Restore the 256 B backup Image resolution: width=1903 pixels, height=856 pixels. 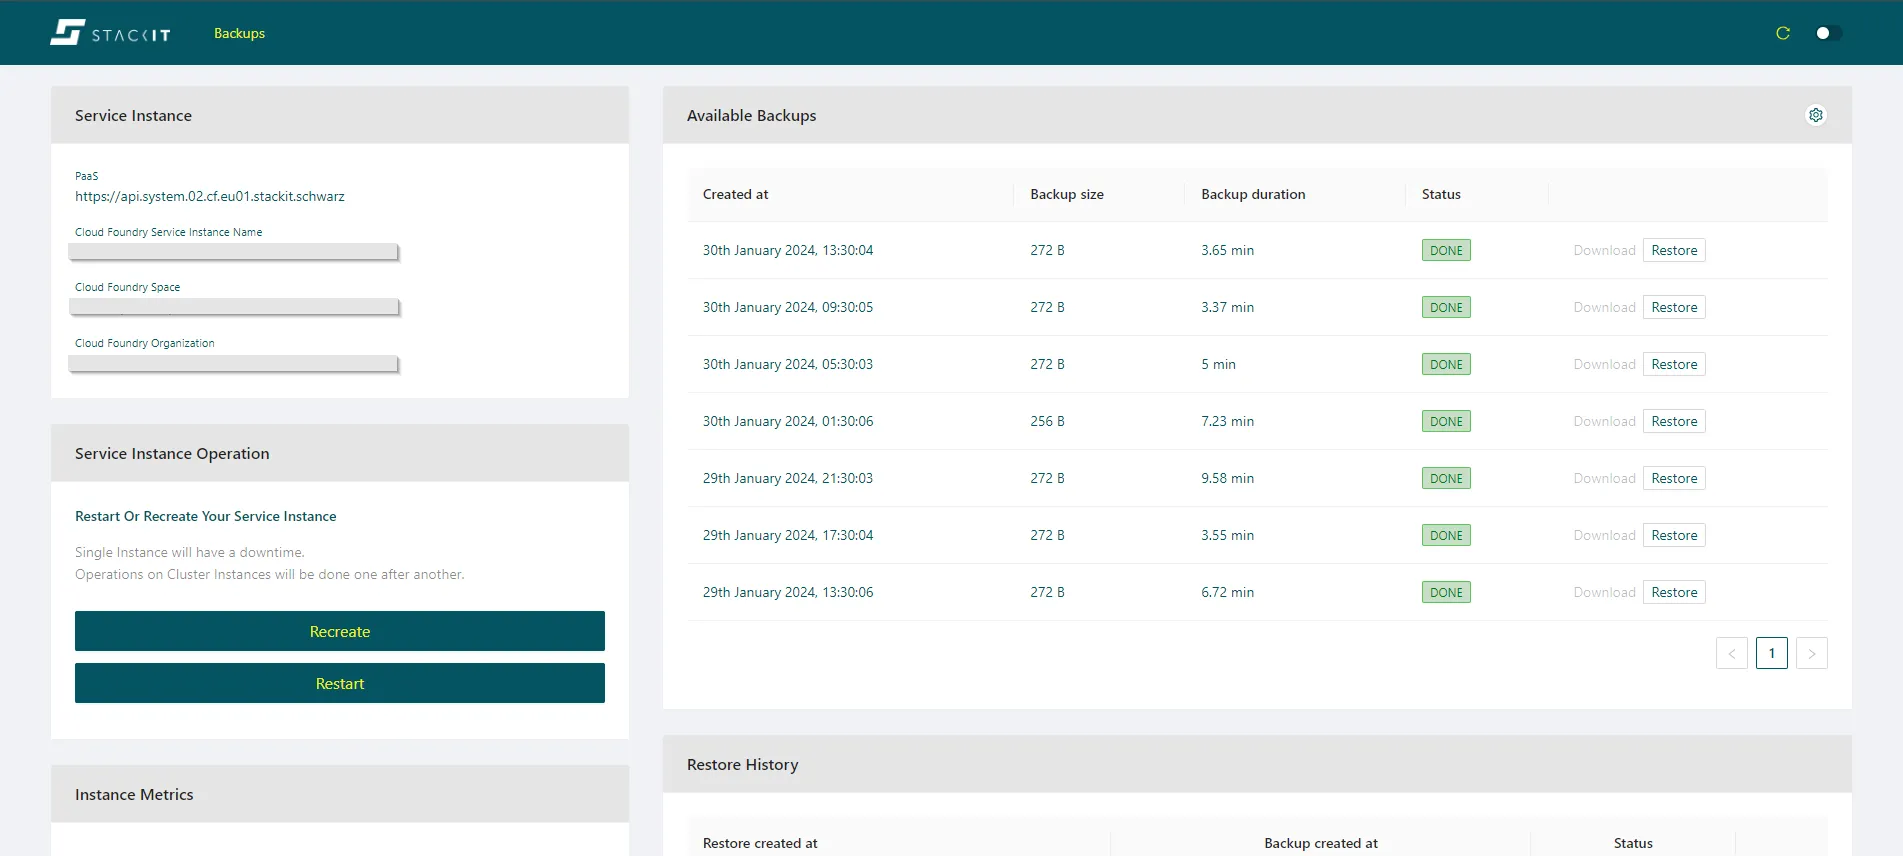1673,421
